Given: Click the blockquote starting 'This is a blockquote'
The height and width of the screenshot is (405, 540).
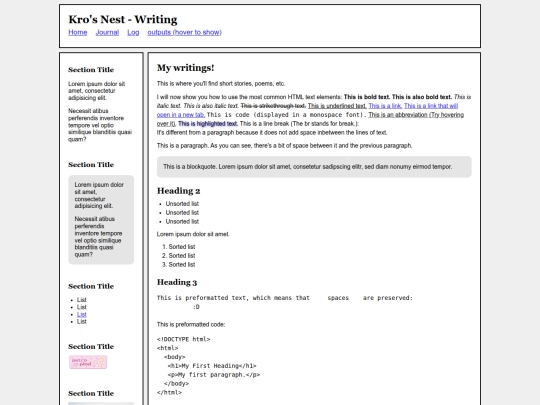Looking at the screenshot, I should [314, 167].
